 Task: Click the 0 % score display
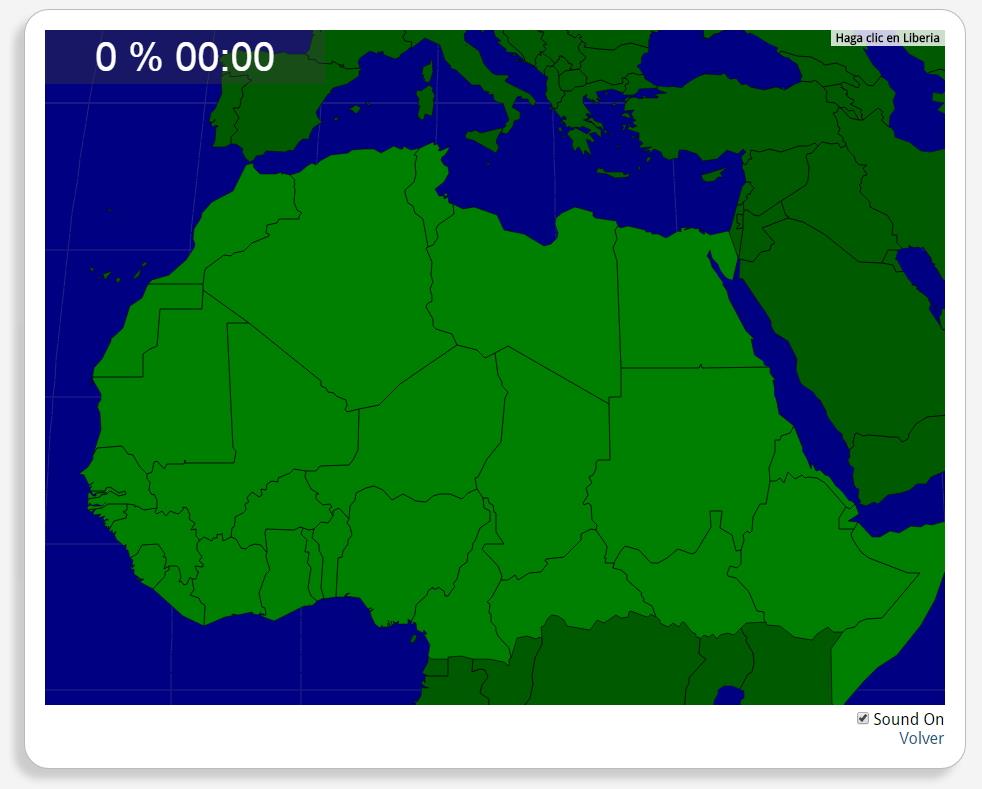[x=128, y=57]
